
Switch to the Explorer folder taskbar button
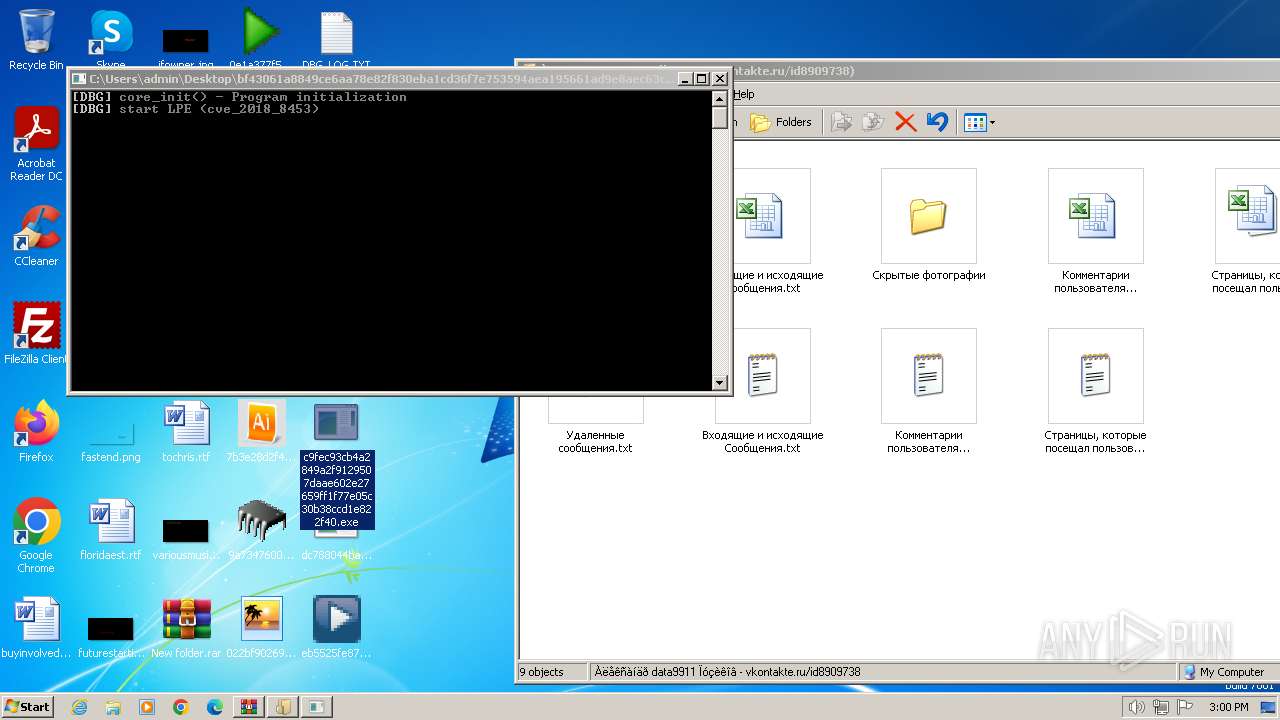283,707
